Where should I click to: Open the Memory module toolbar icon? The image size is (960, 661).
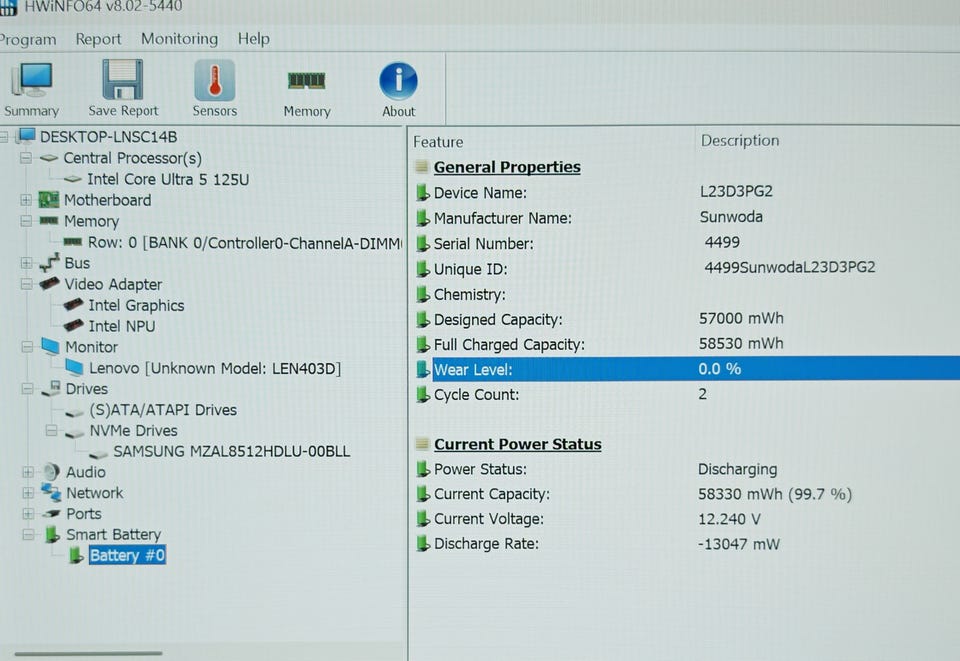coord(306,80)
